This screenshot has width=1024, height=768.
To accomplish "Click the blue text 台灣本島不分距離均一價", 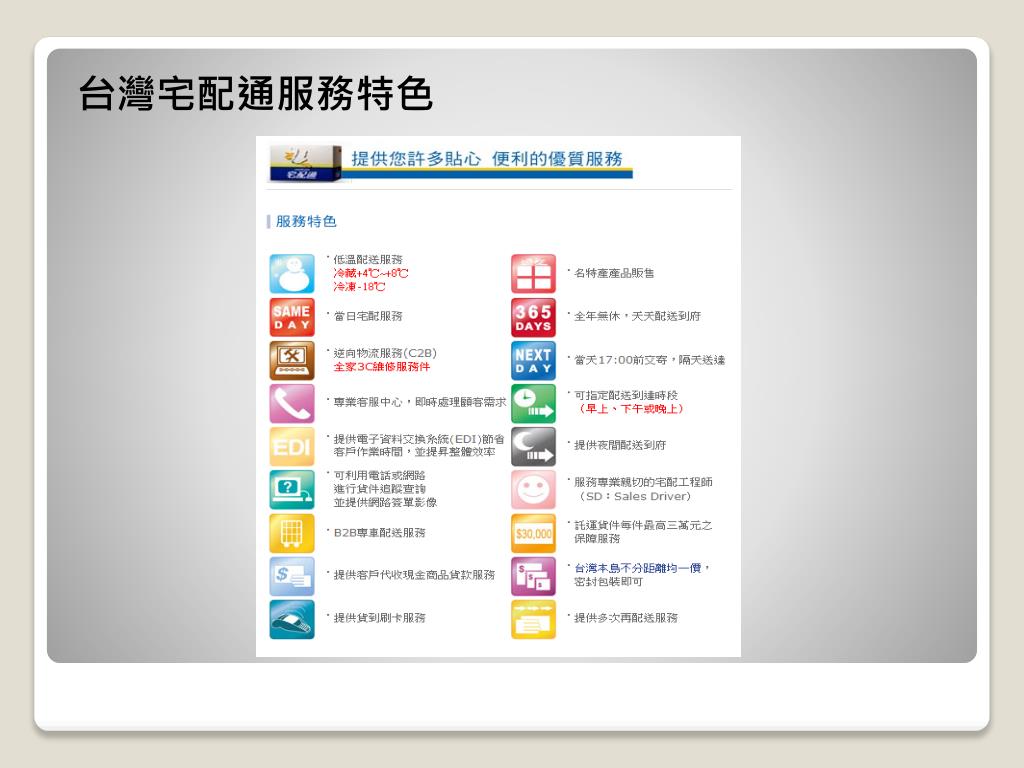I will coord(637,568).
